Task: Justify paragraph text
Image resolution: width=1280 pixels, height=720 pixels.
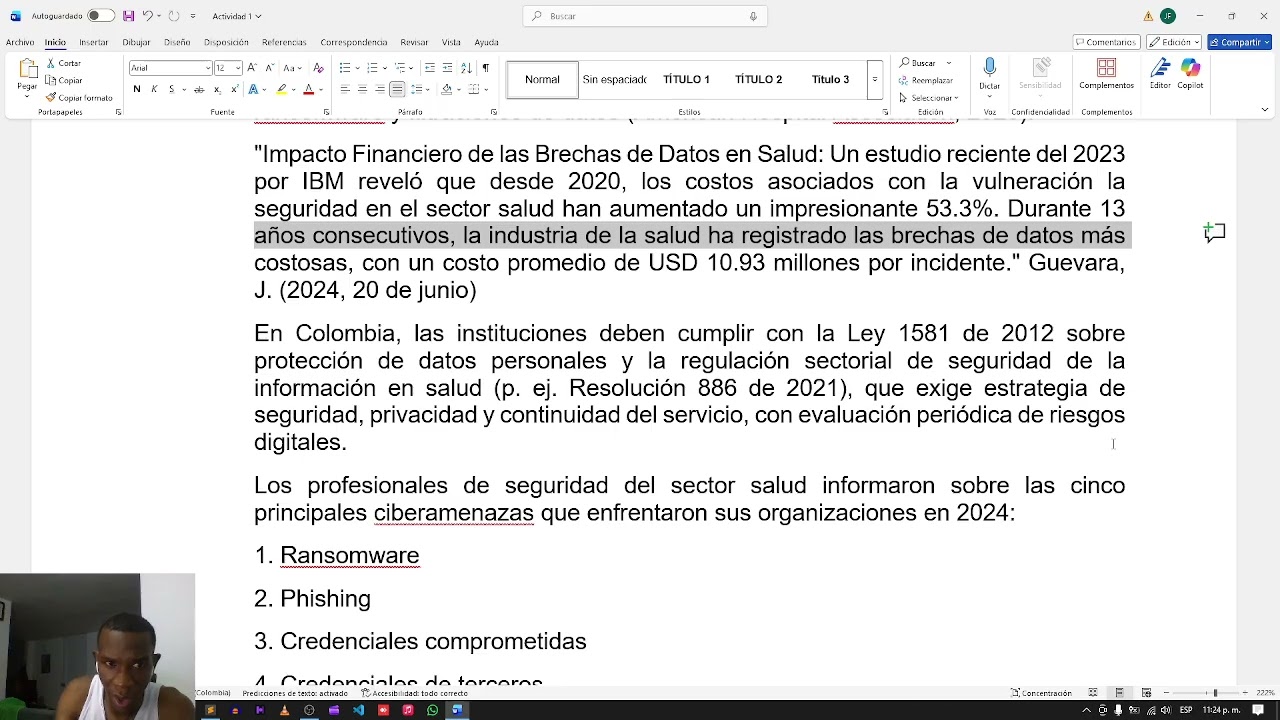Action: click(x=397, y=89)
